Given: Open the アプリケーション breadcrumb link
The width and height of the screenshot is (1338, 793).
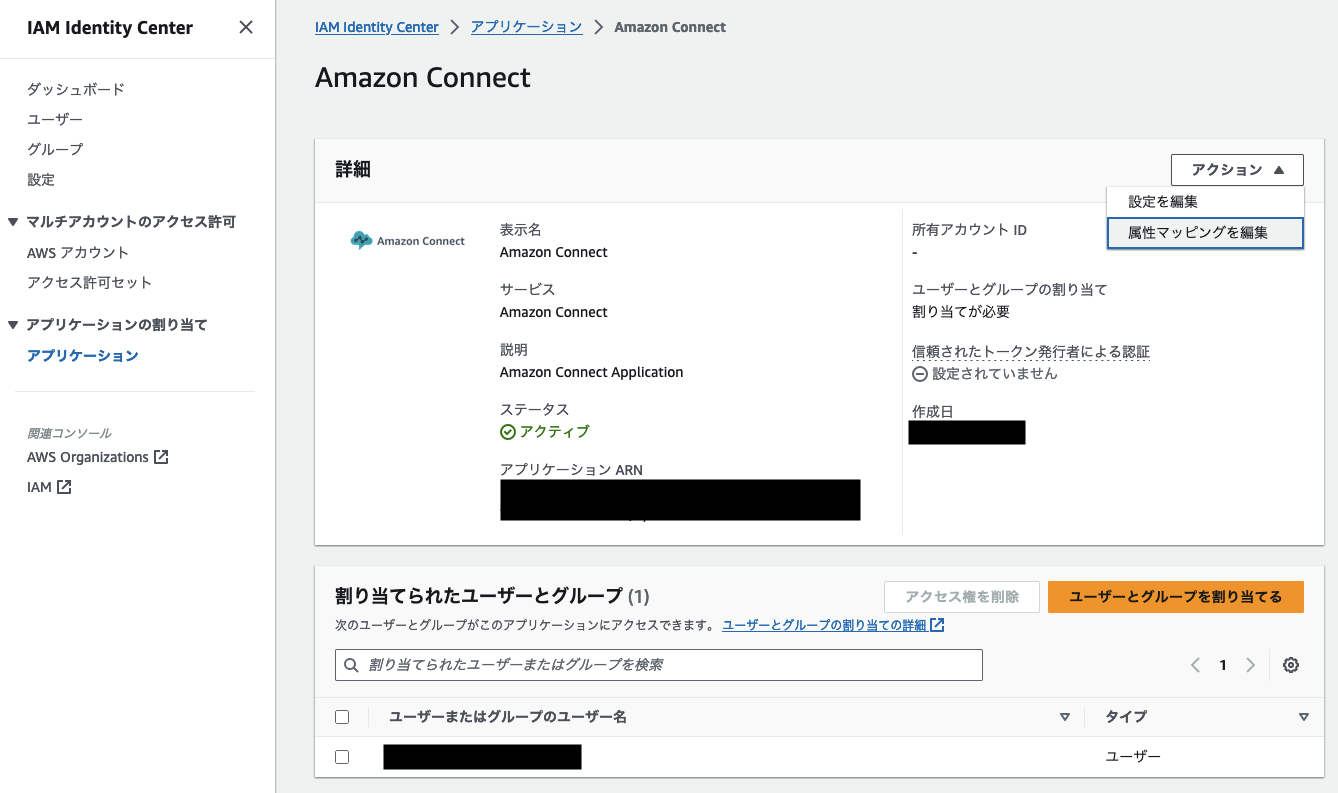Looking at the screenshot, I should tap(526, 27).
